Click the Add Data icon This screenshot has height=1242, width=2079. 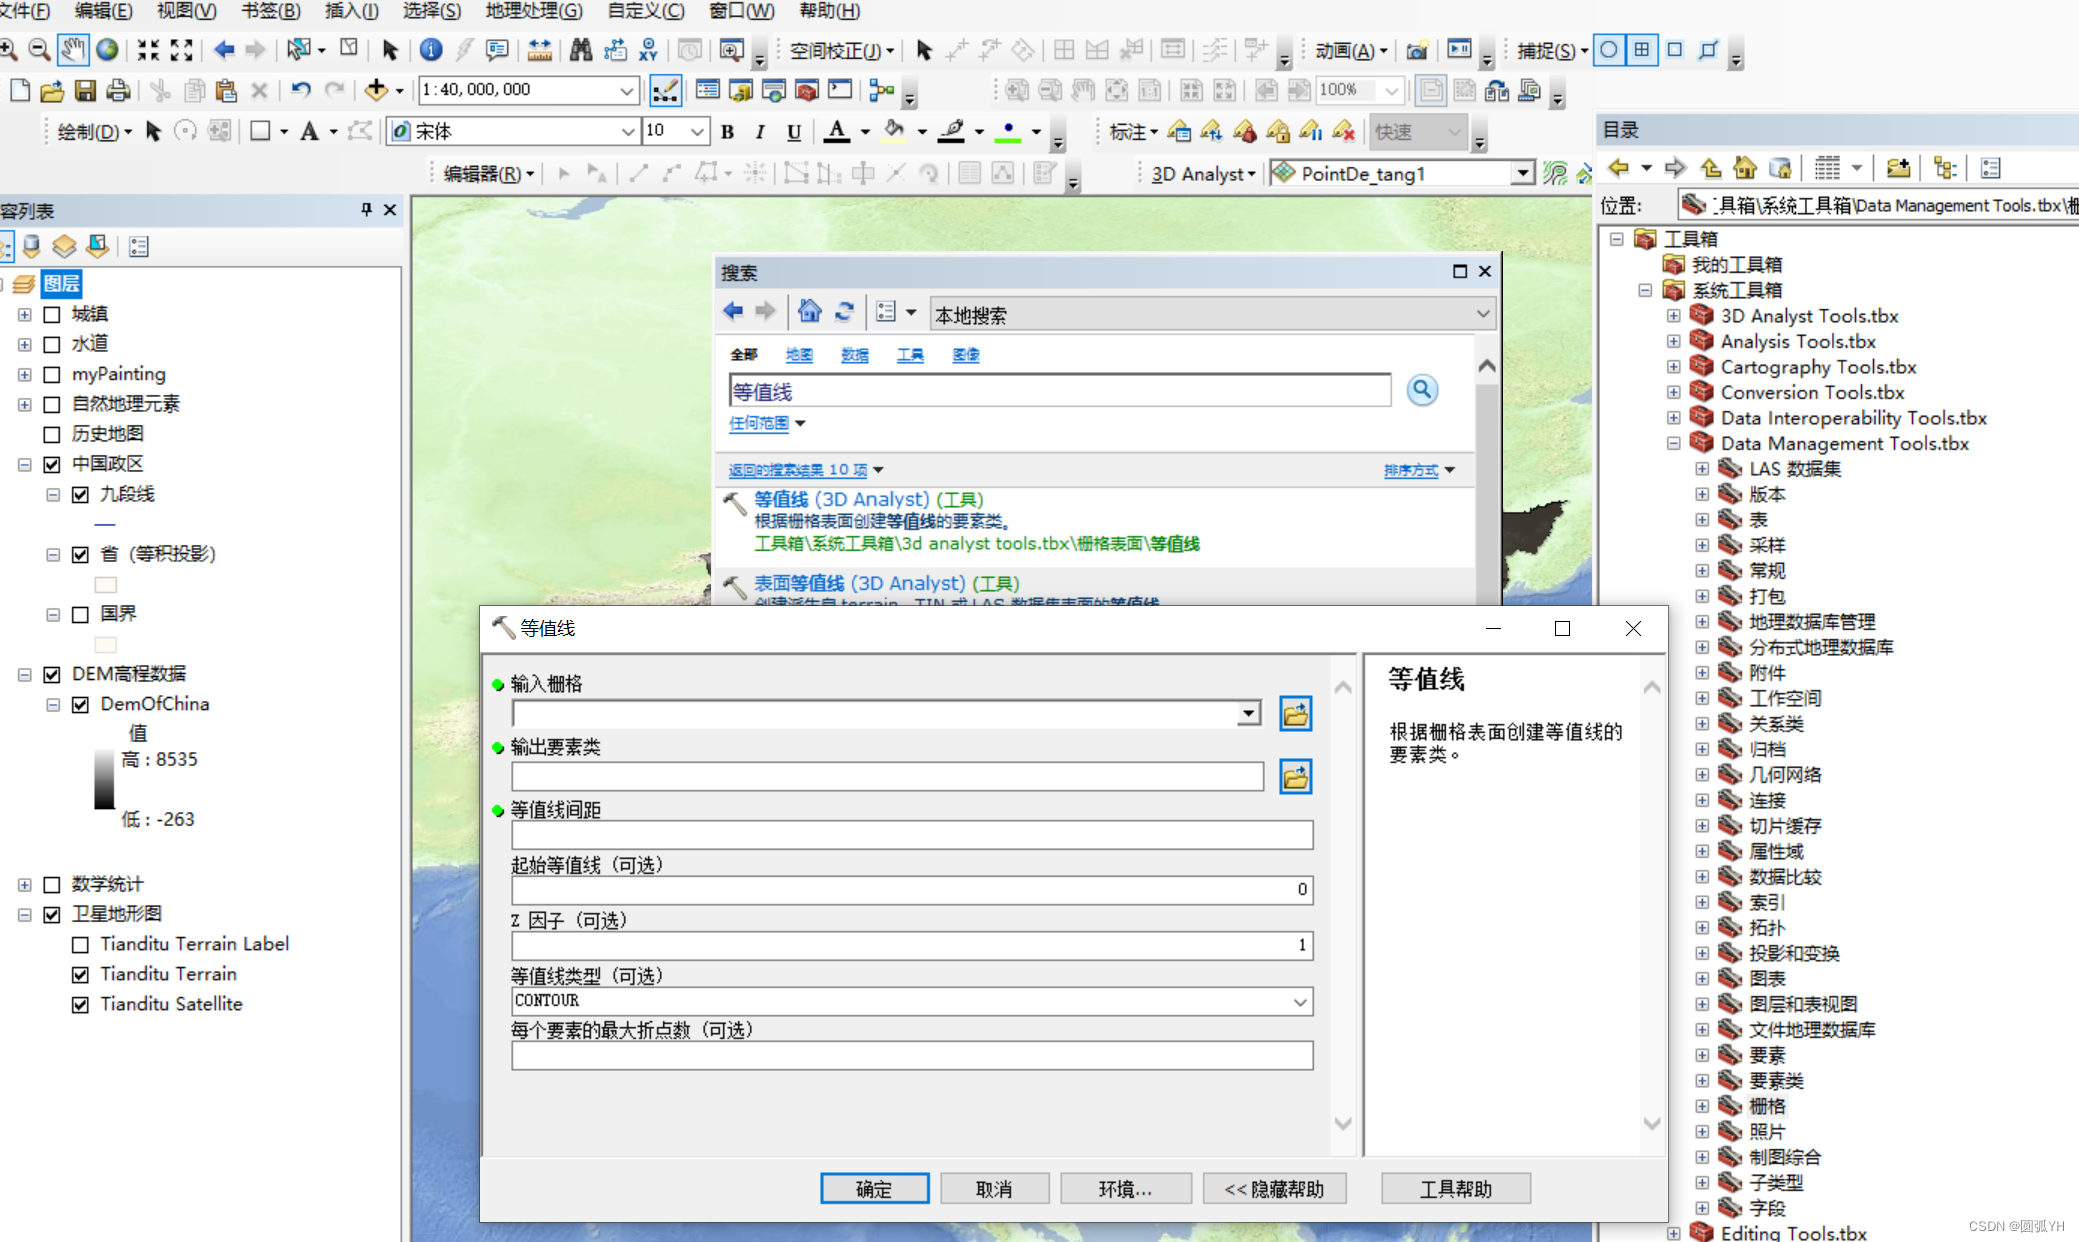pos(376,90)
